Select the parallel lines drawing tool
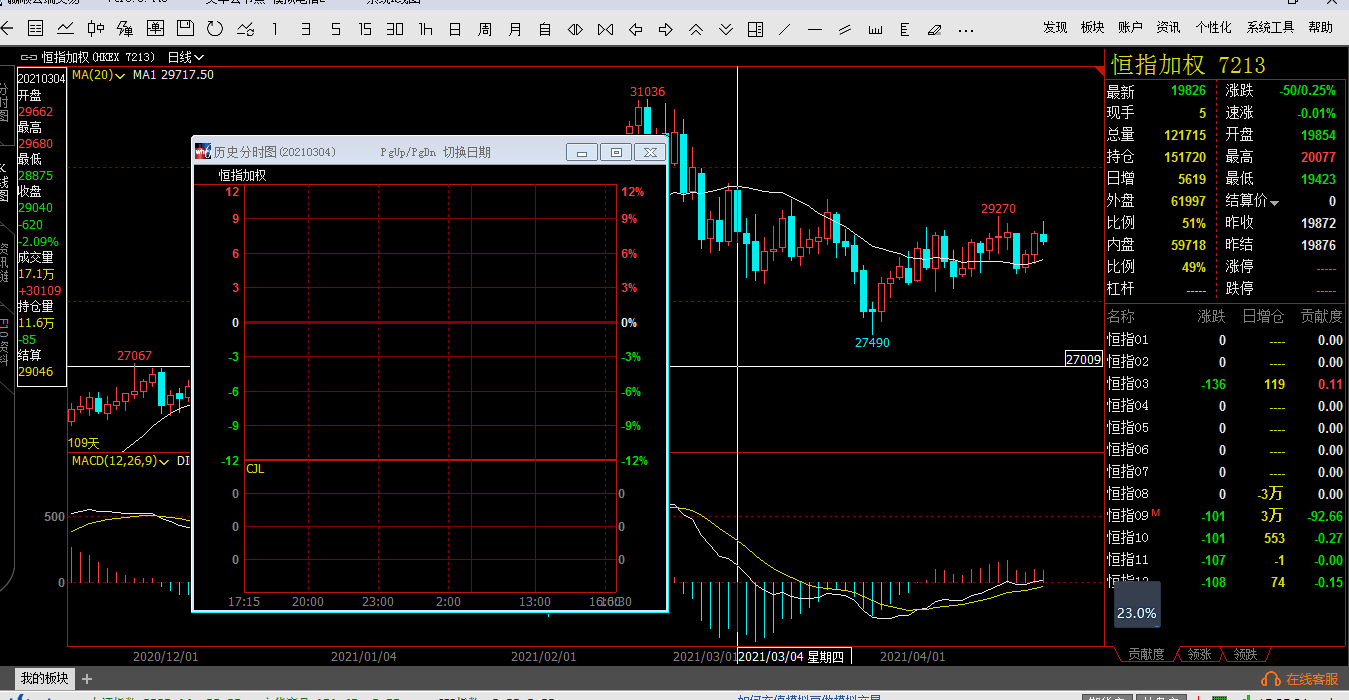This screenshot has width=1349, height=700. 845,29
